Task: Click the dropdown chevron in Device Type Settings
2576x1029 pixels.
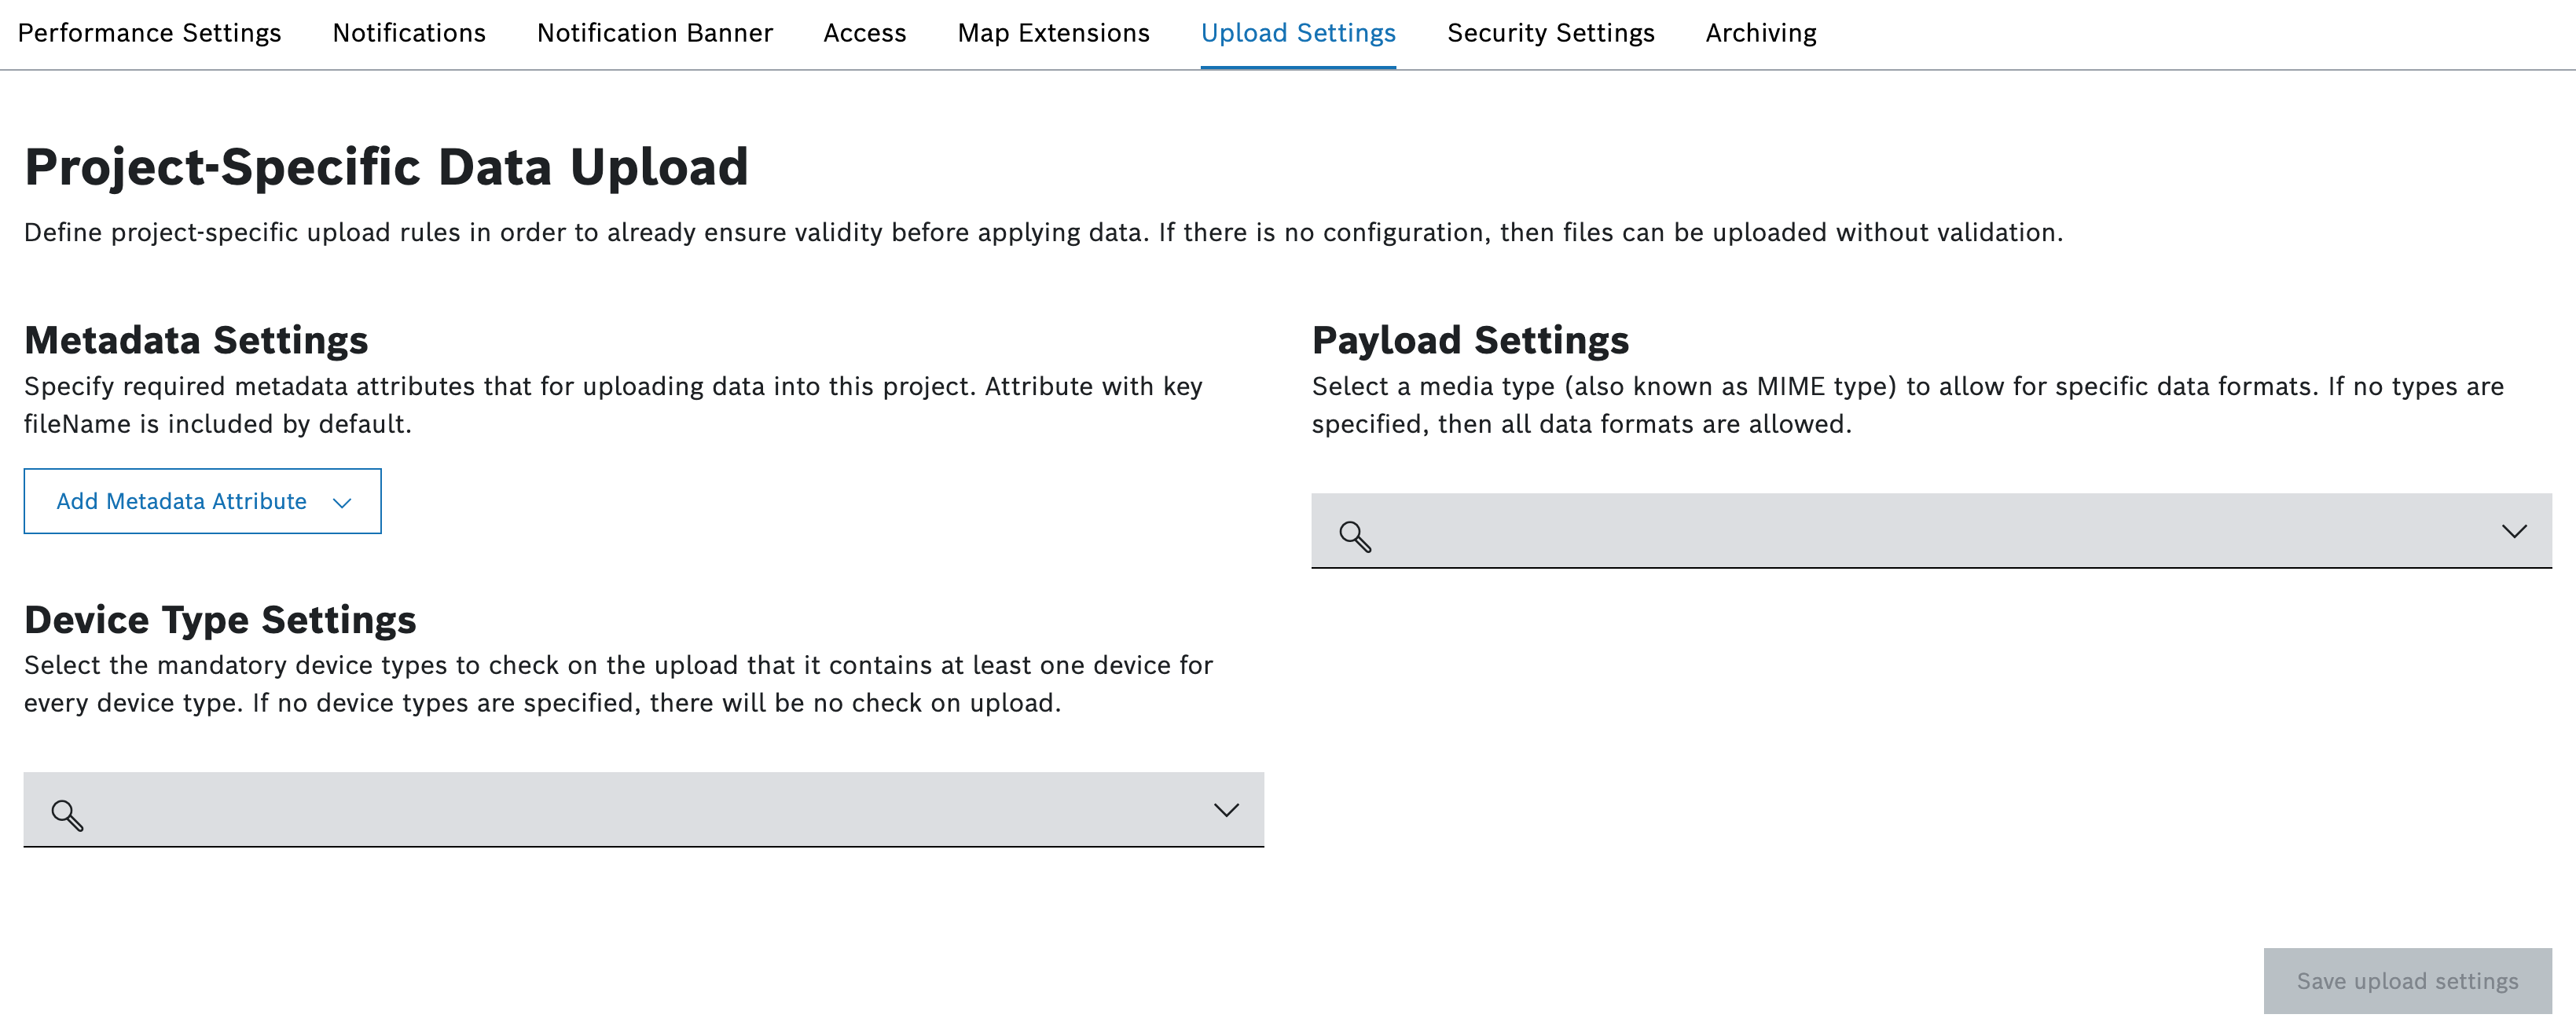Action: pyautogui.click(x=1231, y=811)
